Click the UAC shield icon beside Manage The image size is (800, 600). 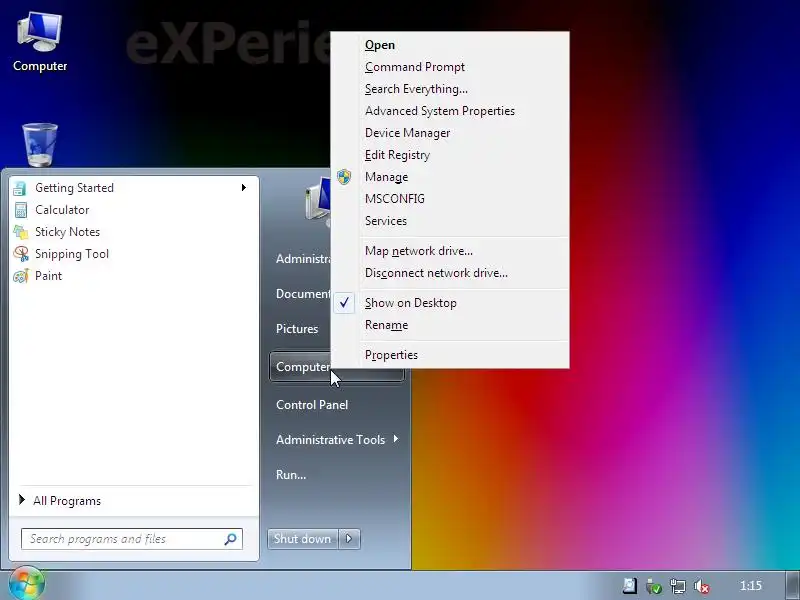click(x=344, y=177)
